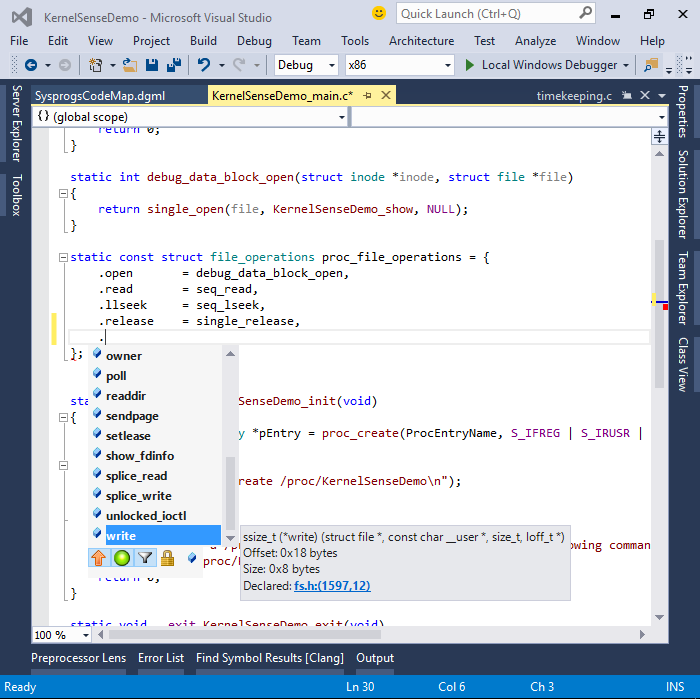
Task: Open the New Project dropdown arrow
Action: [112, 66]
